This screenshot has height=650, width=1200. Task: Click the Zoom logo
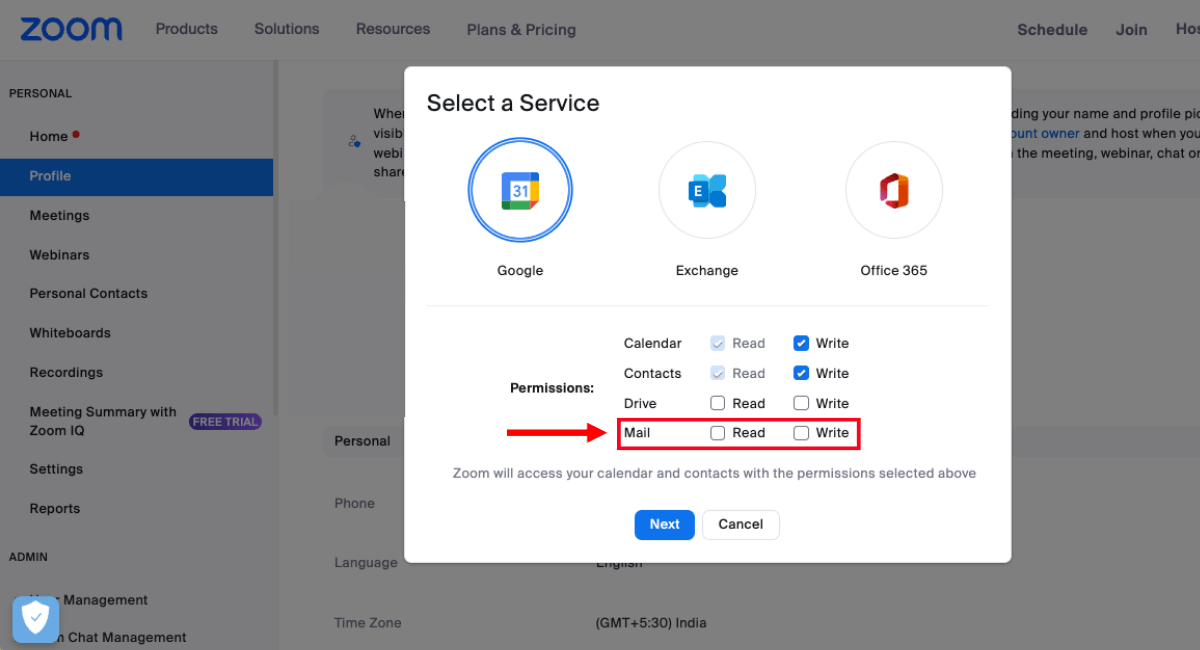(x=71, y=29)
